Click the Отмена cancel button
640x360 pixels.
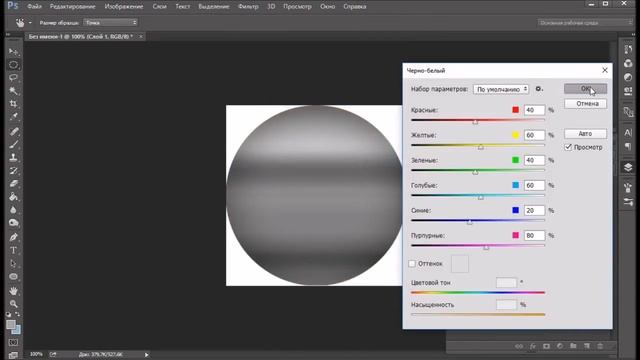(585, 104)
